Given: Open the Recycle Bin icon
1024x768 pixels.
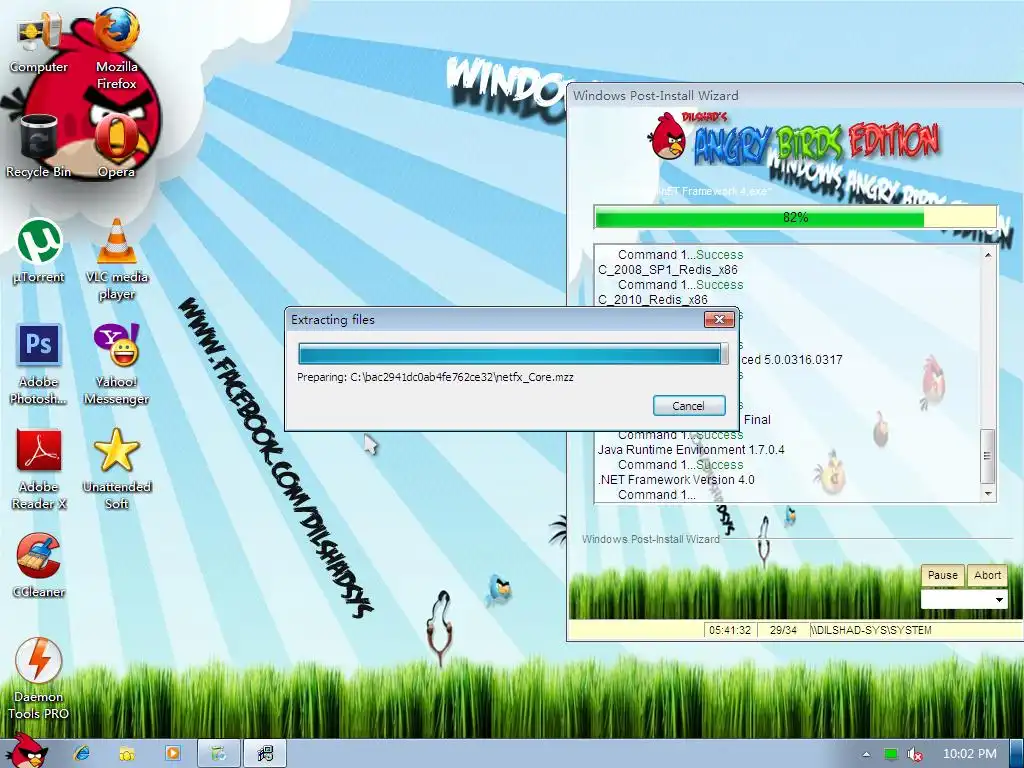Looking at the screenshot, I should tap(39, 146).
